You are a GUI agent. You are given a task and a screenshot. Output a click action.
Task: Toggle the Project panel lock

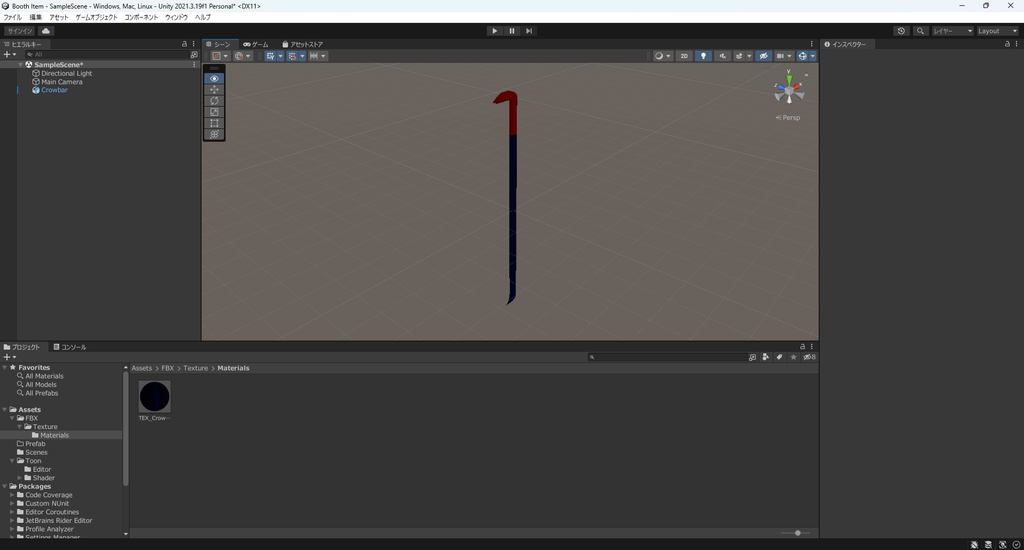803,346
